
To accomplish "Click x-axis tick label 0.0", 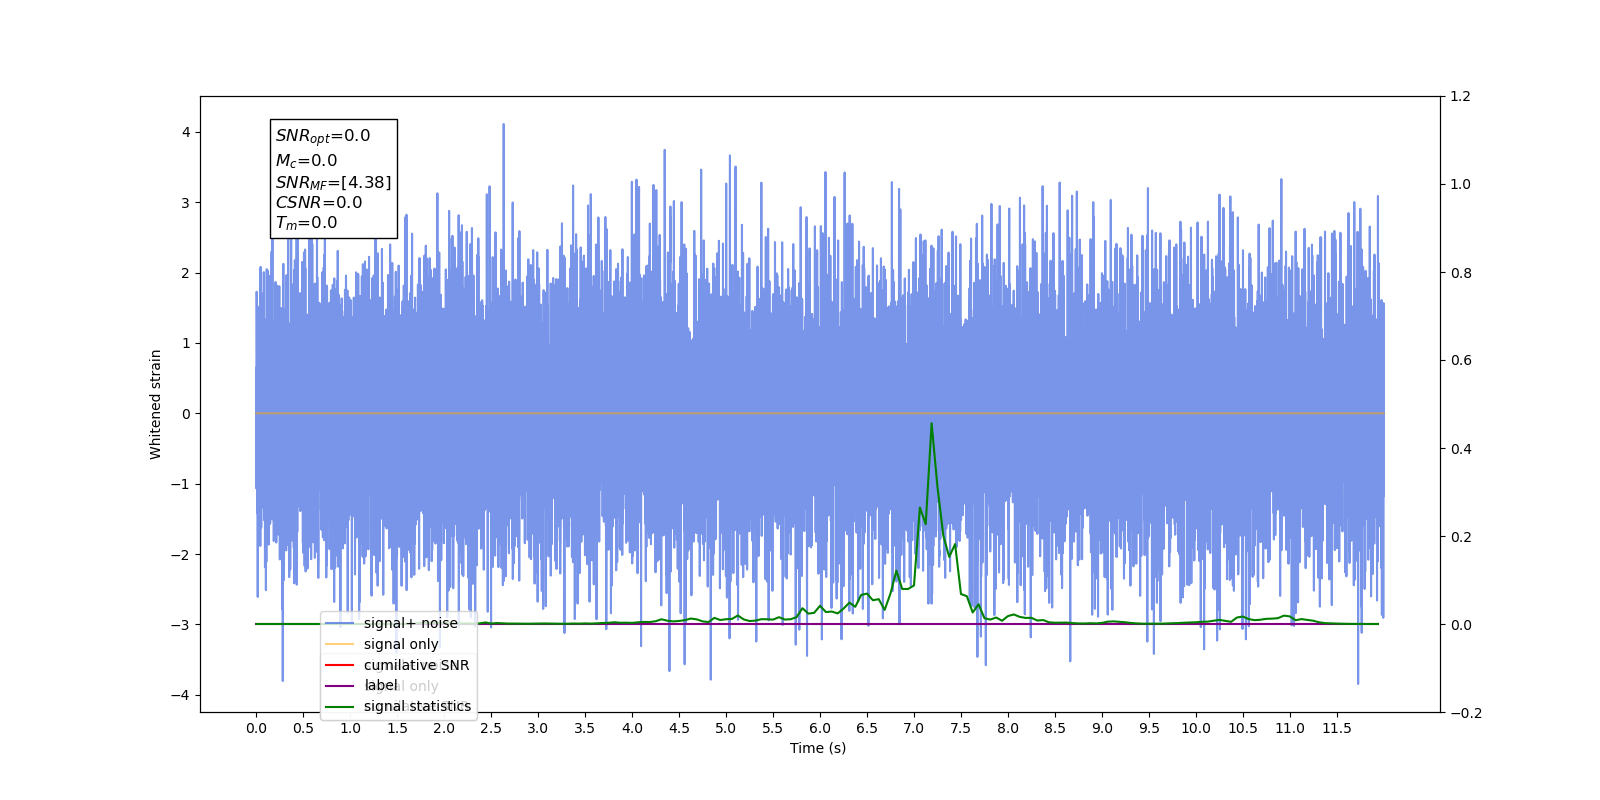I will 256,728.
